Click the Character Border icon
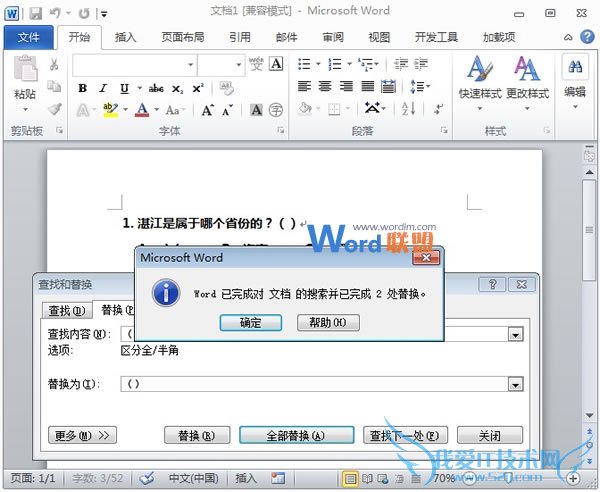Screen dimensions: 600x492 point(276,64)
